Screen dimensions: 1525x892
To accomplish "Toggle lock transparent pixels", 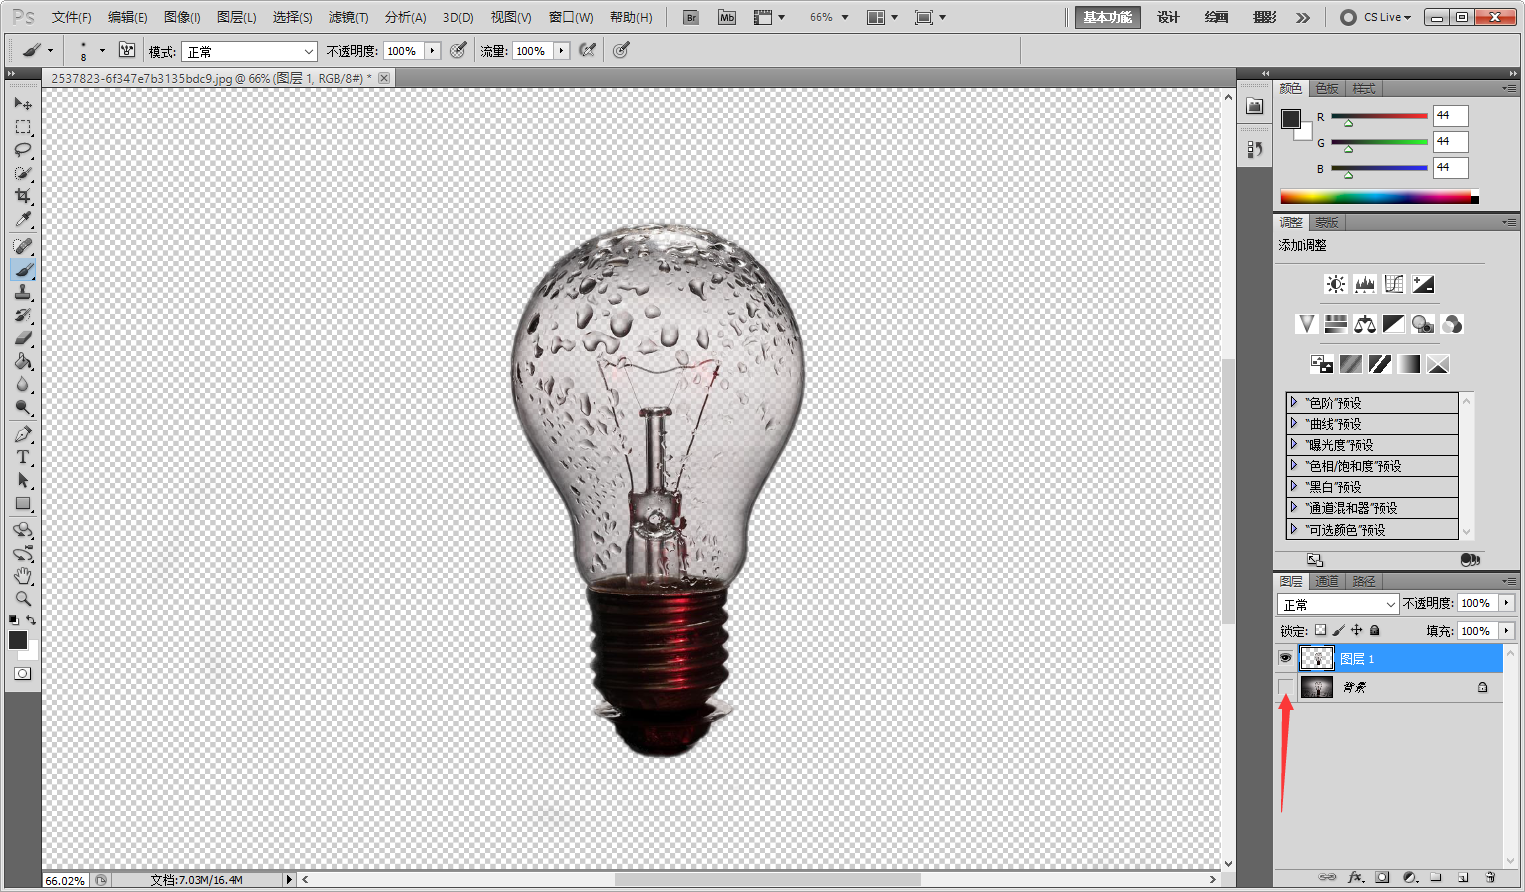I will (1320, 631).
